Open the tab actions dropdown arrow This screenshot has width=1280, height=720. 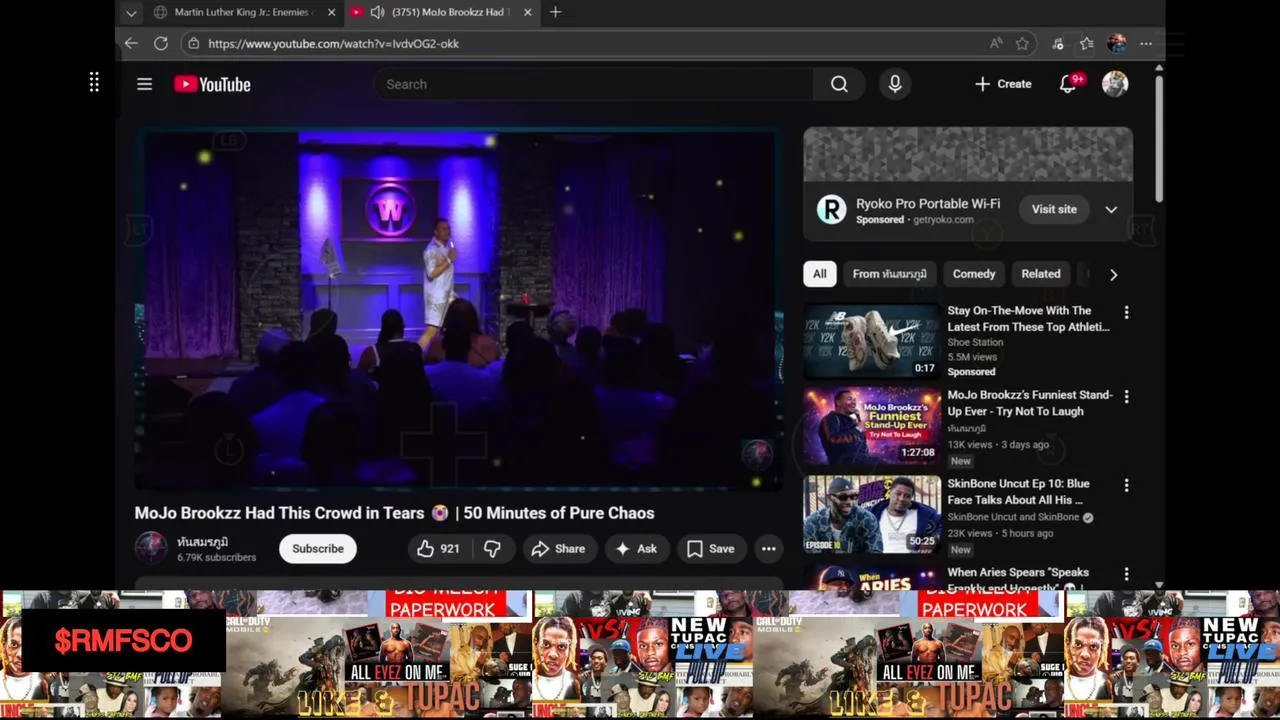(131, 13)
